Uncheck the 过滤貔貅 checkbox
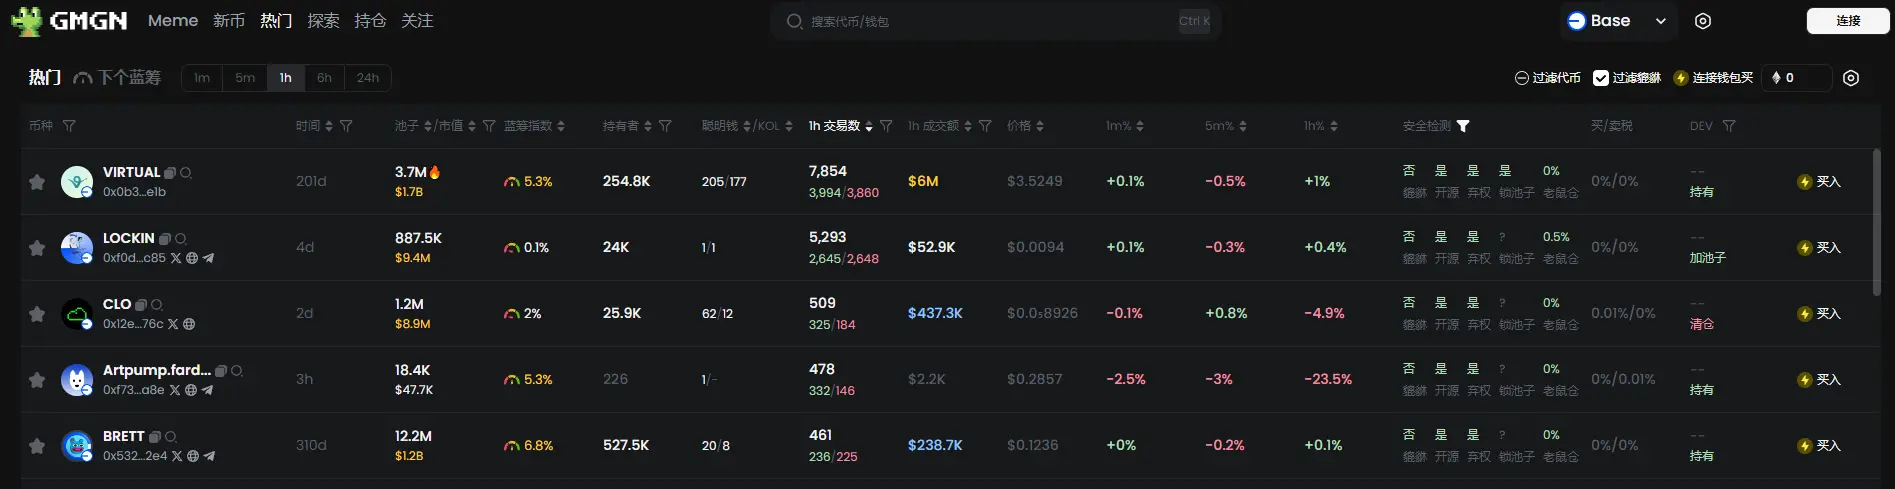 pos(1600,78)
